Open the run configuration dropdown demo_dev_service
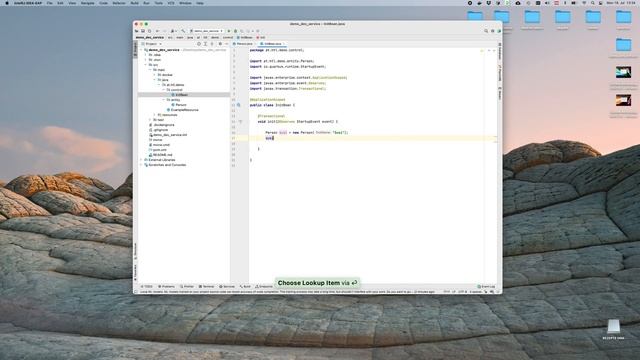This screenshot has width=640, height=360. tap(207, 31)
